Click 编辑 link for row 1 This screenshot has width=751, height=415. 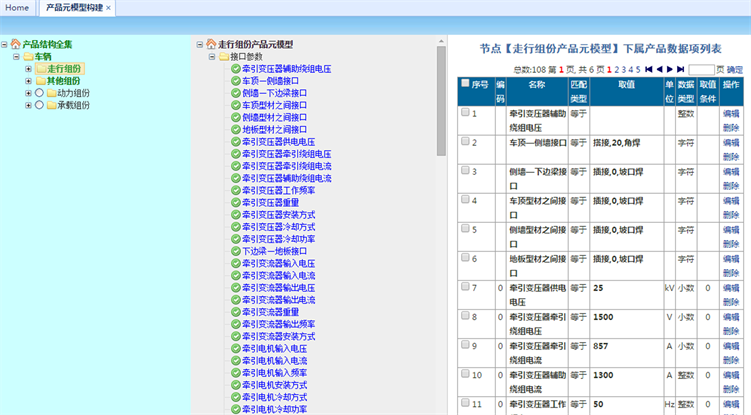[731, 115]
